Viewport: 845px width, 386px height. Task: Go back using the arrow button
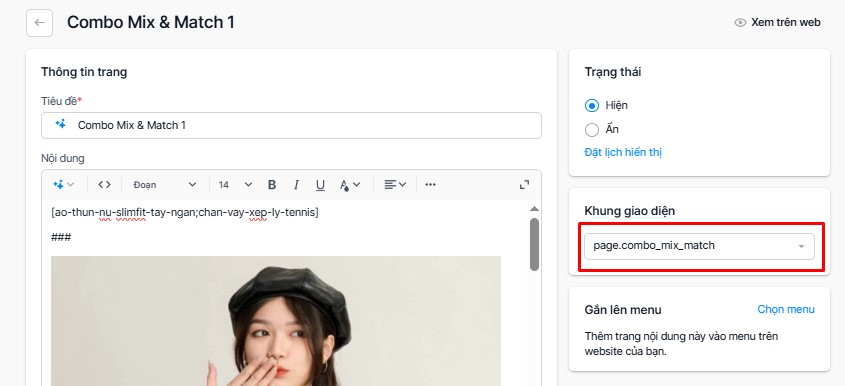point(39,23)
